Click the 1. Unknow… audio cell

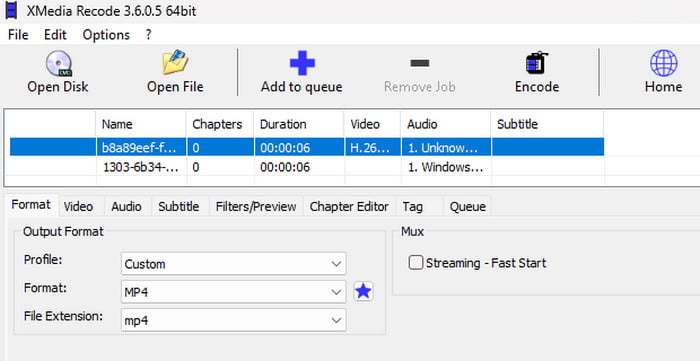pyautogui.click(x=446, y=147)
